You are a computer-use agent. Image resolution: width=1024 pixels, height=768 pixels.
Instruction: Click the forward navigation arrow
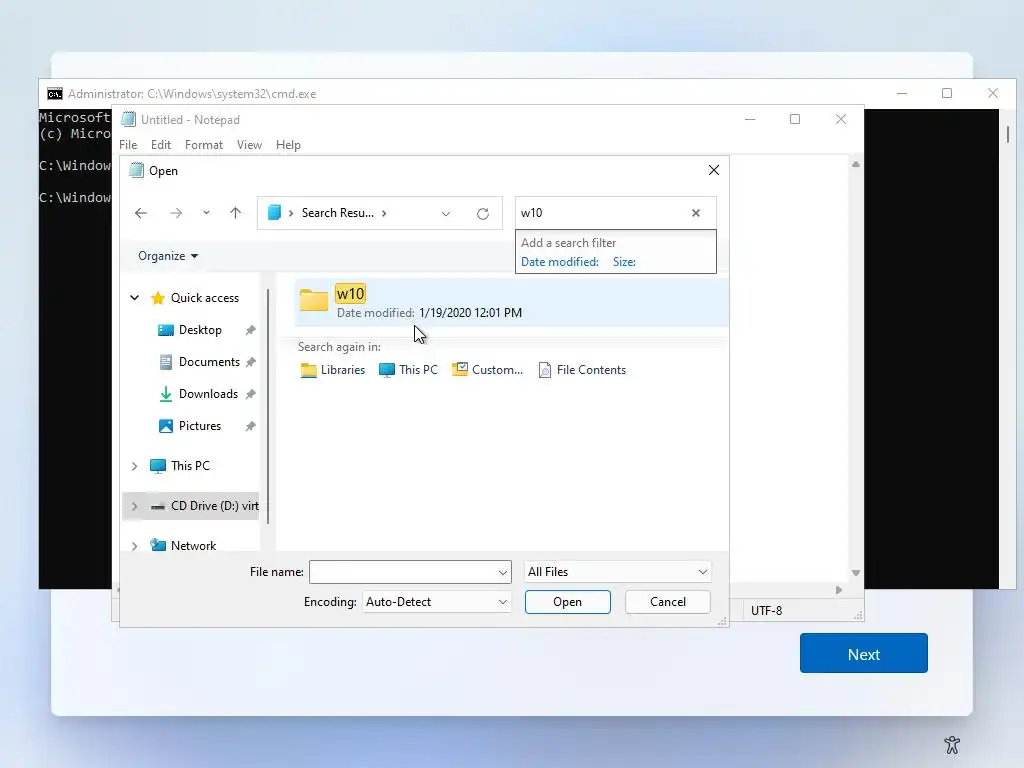176,213
